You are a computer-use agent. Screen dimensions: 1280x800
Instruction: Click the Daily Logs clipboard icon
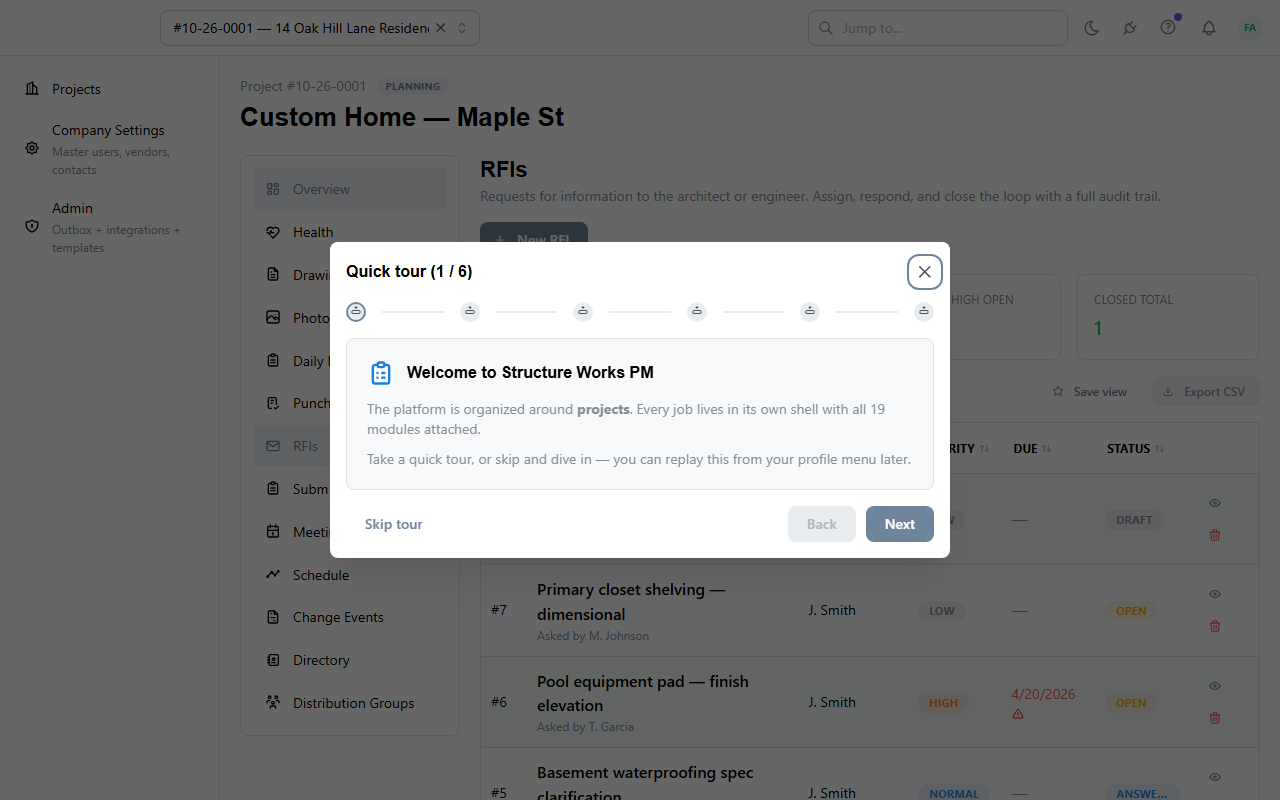pos(273,360)
